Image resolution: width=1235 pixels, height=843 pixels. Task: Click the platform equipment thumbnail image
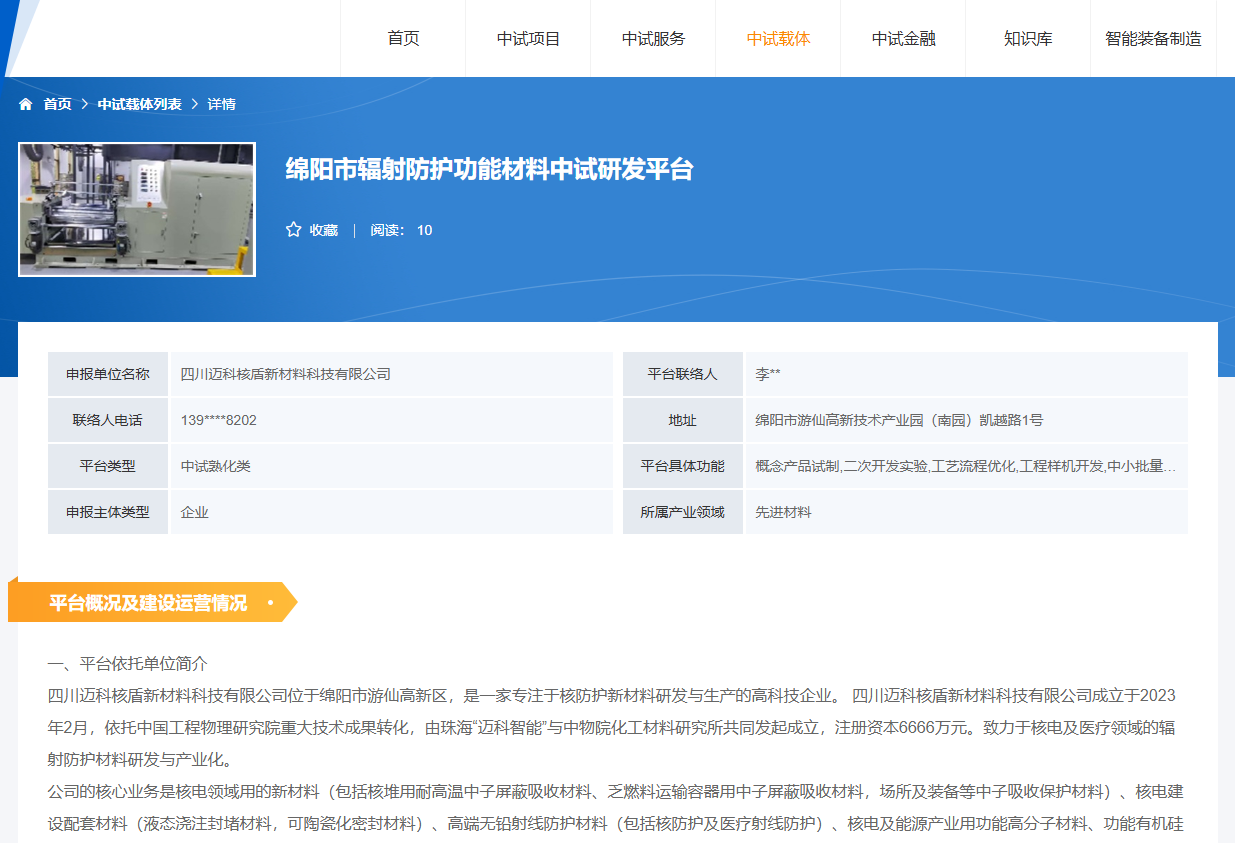[x=137, y=209]
